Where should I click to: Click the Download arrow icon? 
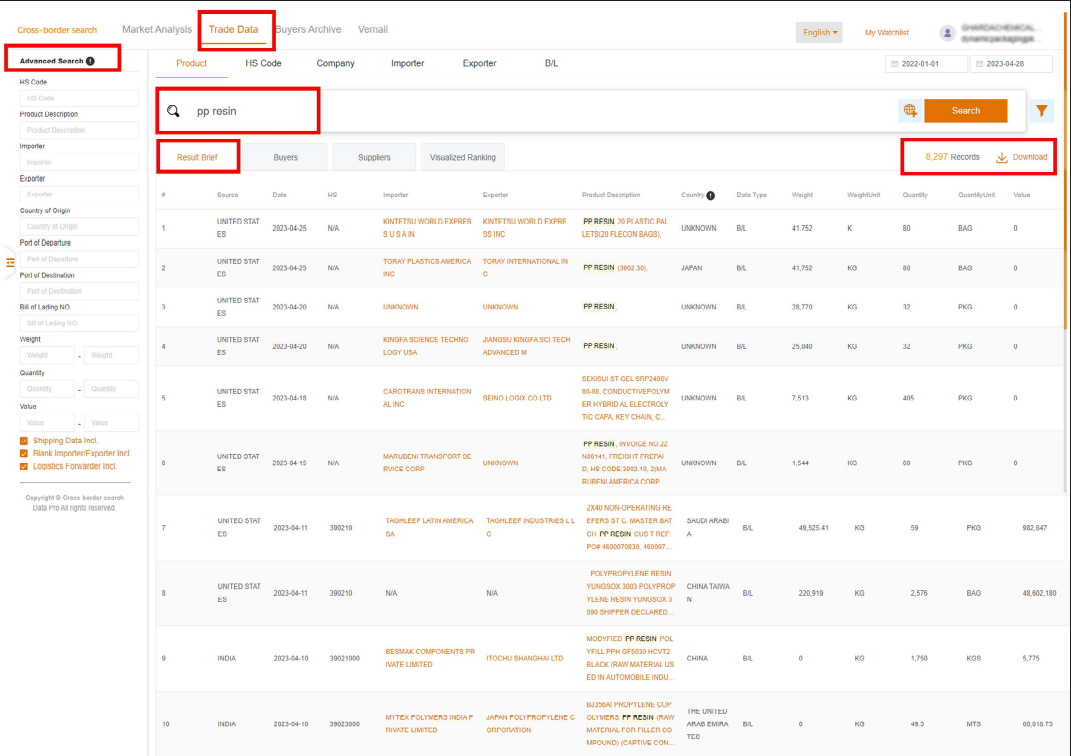click(x=1001, y=157)
